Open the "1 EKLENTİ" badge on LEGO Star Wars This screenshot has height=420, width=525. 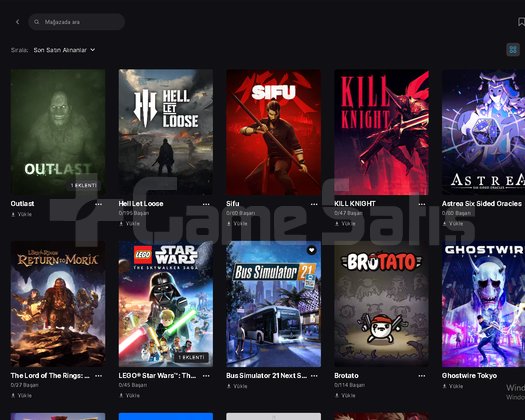(x=191, y=357)
